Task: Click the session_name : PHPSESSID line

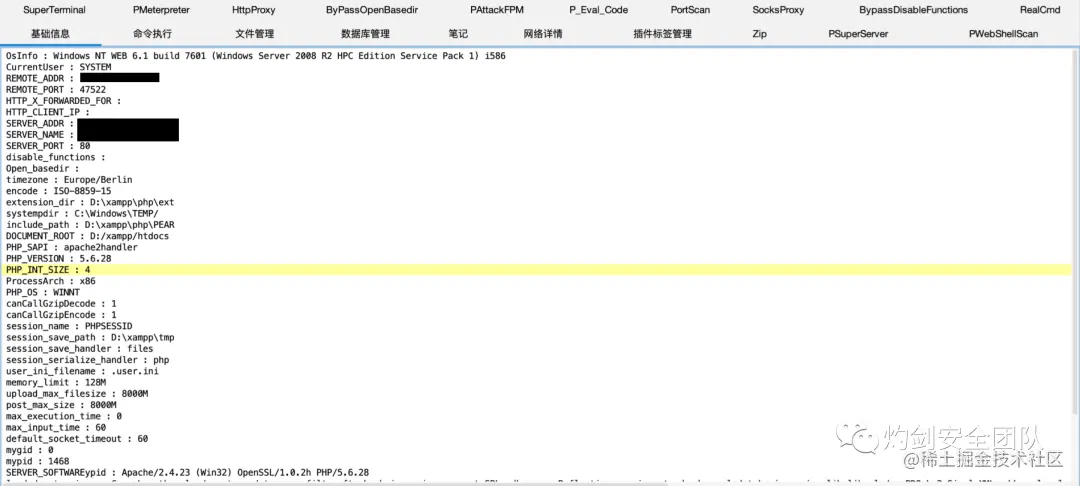Action: click(x=69, y=326)
